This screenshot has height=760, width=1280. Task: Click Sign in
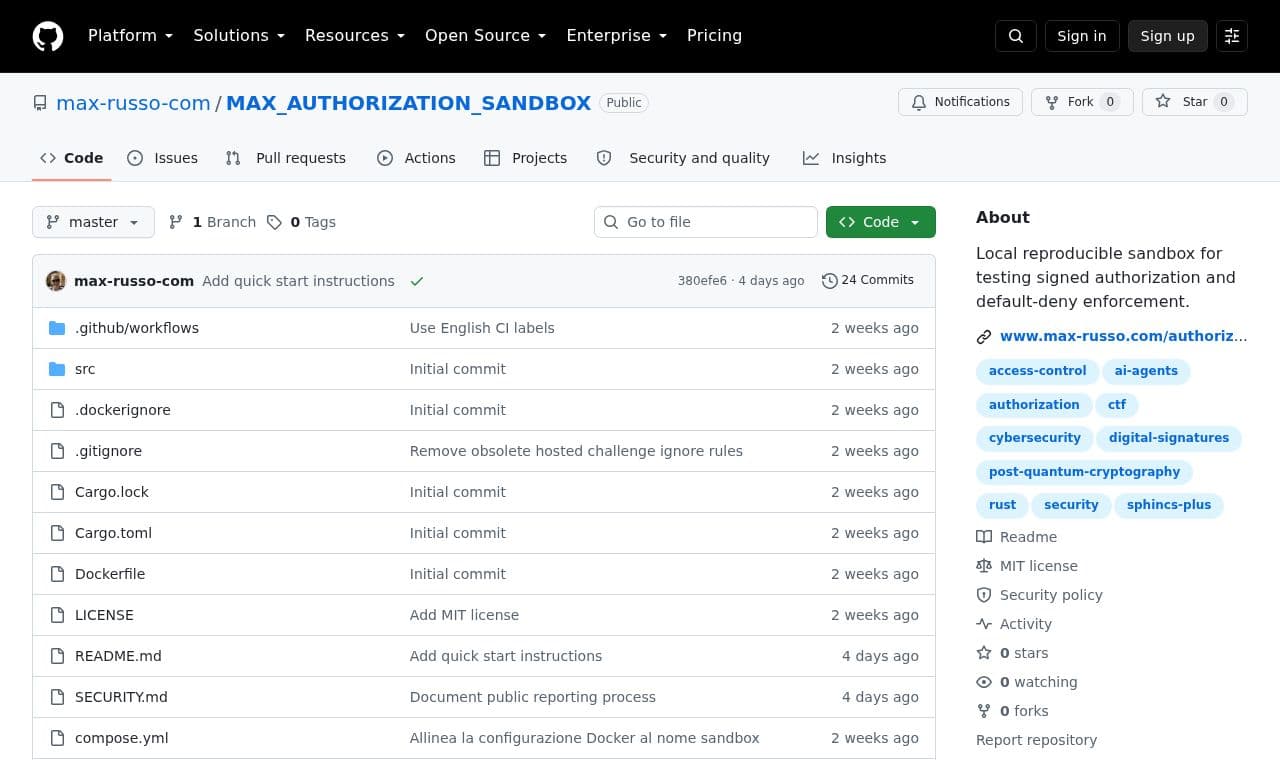click(x=1082, y=36)
